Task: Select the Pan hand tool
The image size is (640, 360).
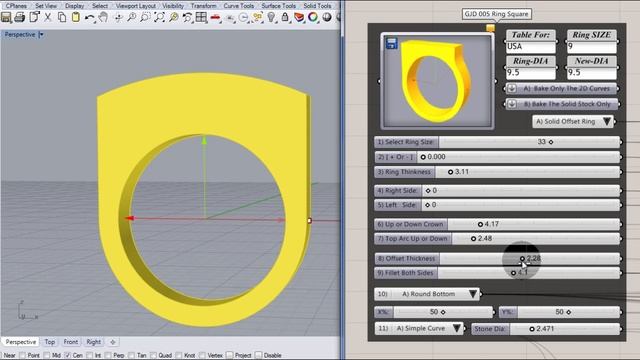Action: point(103,18)
